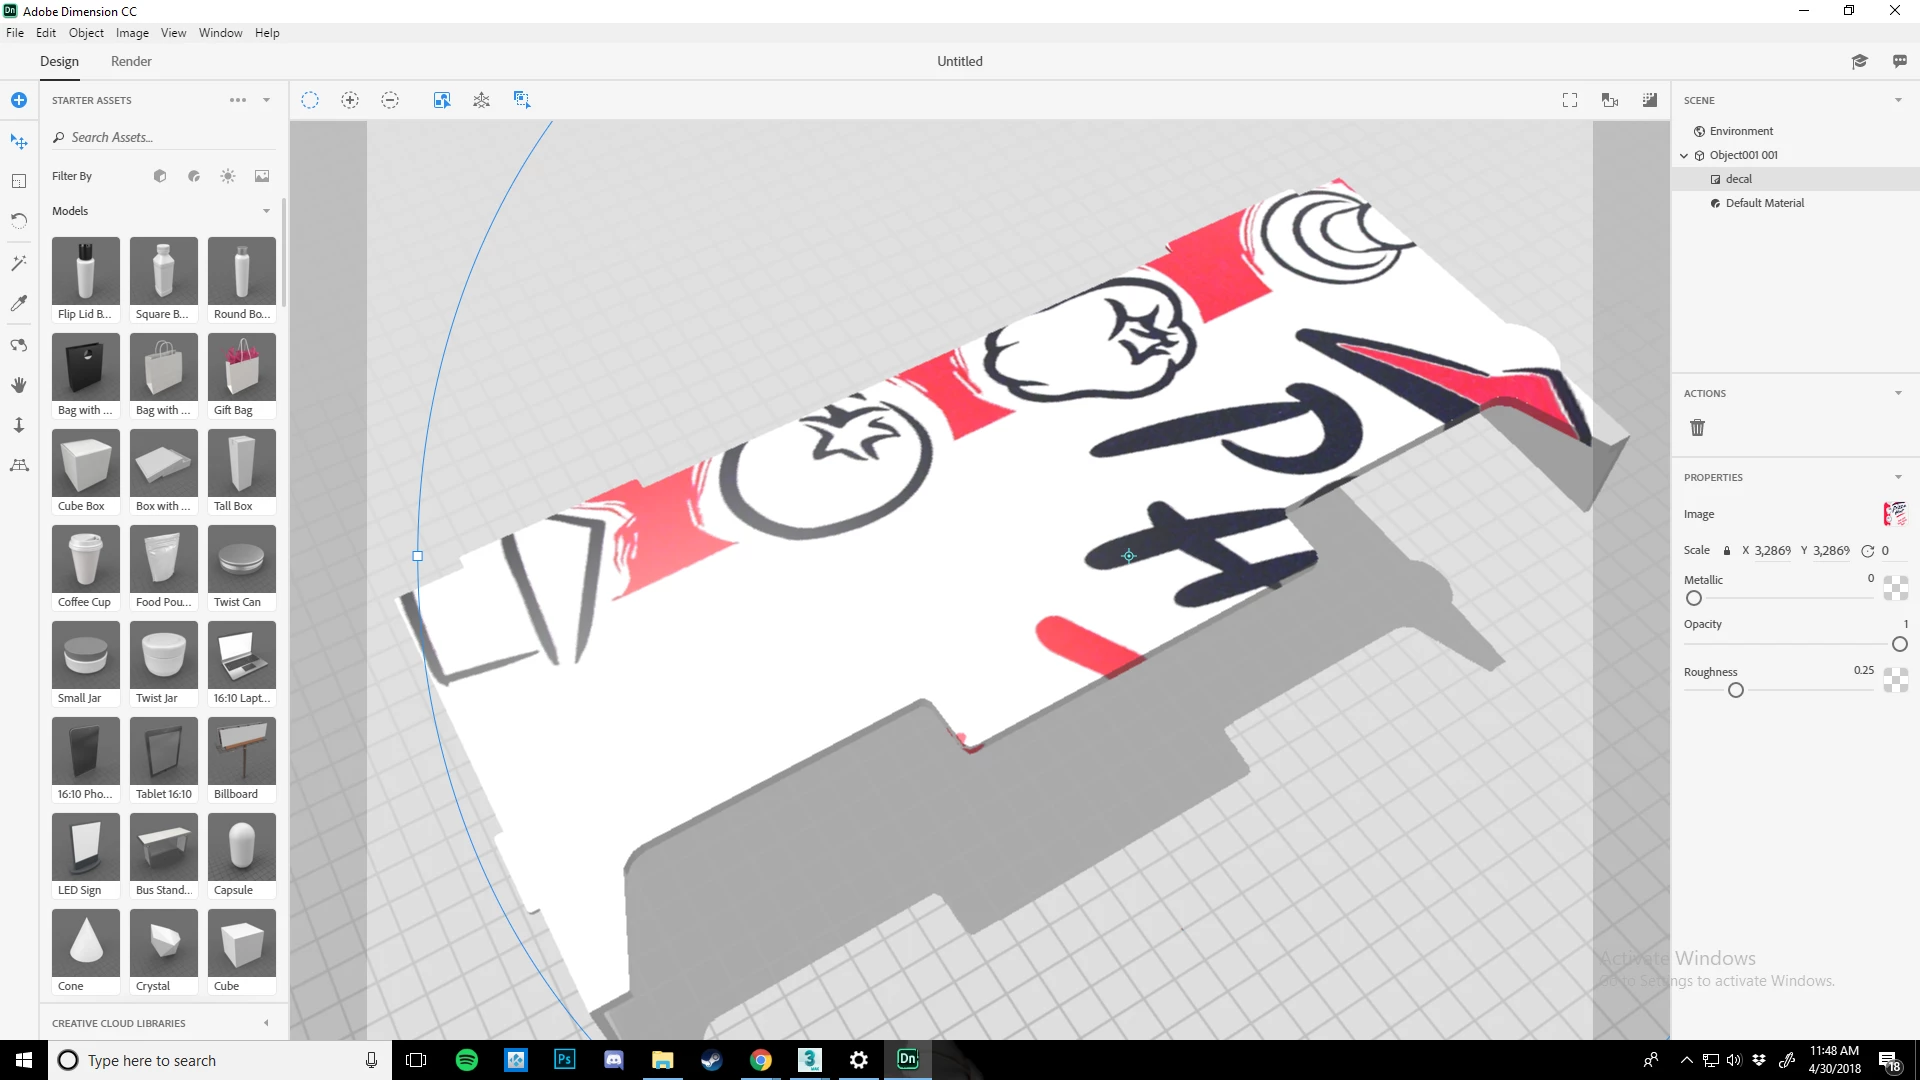Click the Coffee Cup model thumbnail
Screen dimensions: 1920x1080
85,559
